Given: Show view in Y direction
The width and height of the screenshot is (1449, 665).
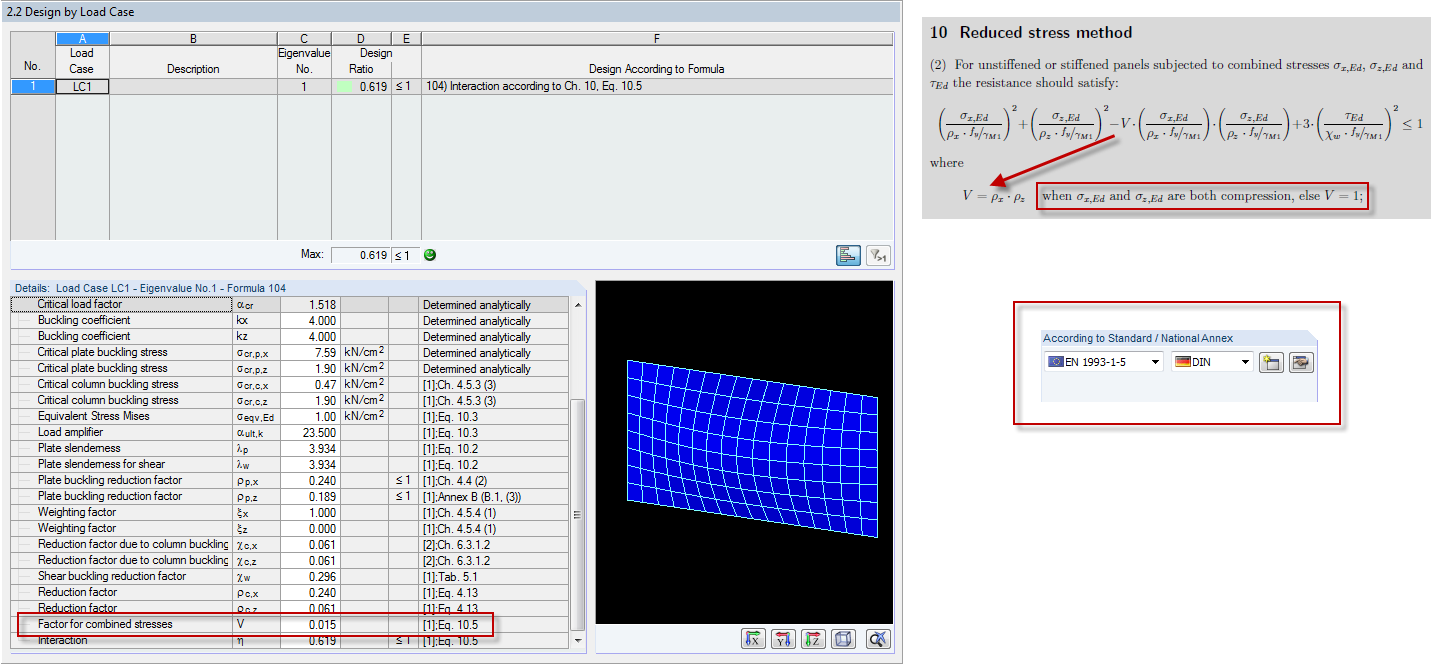Looking at the screenshot, I should point(785,640).
